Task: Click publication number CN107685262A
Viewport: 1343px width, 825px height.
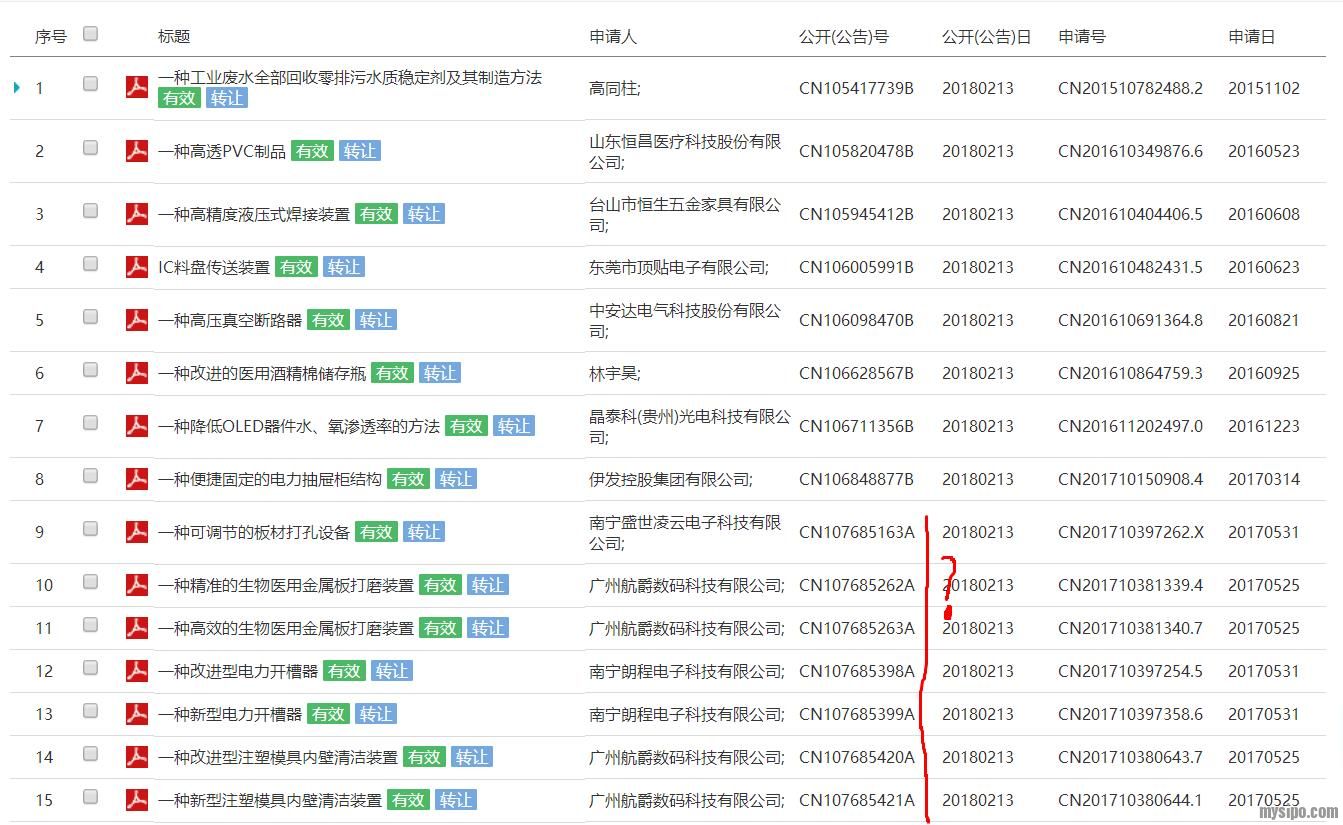Action: [856, 585]
